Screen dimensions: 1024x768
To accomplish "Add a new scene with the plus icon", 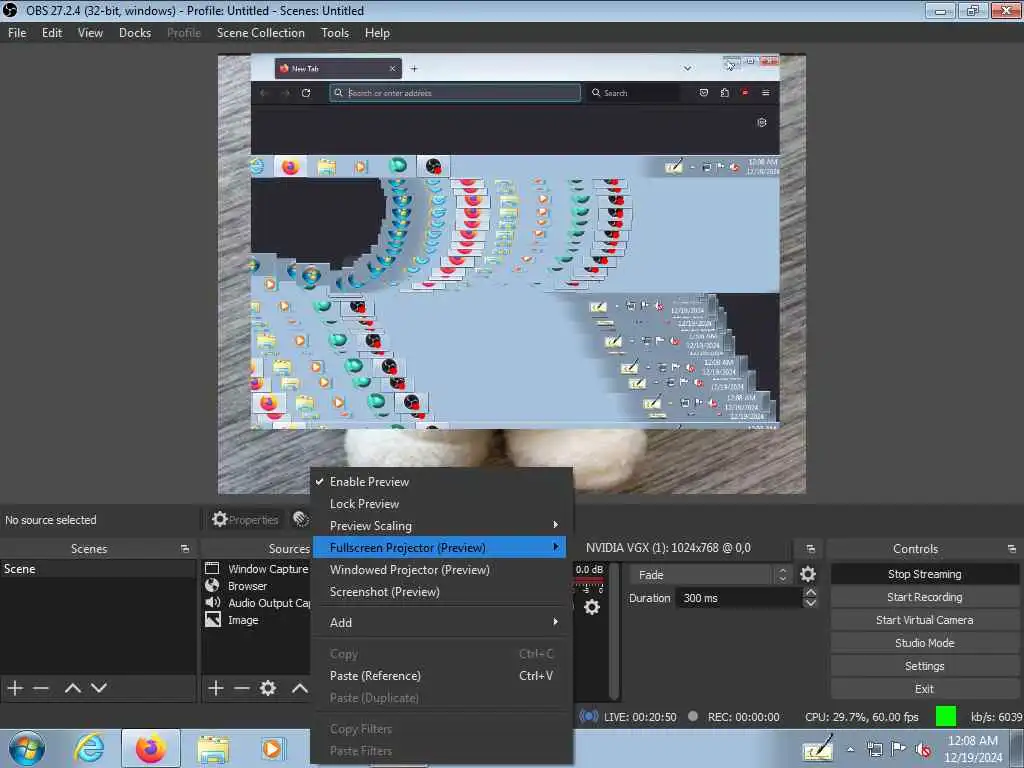I will tap(15, 688).
